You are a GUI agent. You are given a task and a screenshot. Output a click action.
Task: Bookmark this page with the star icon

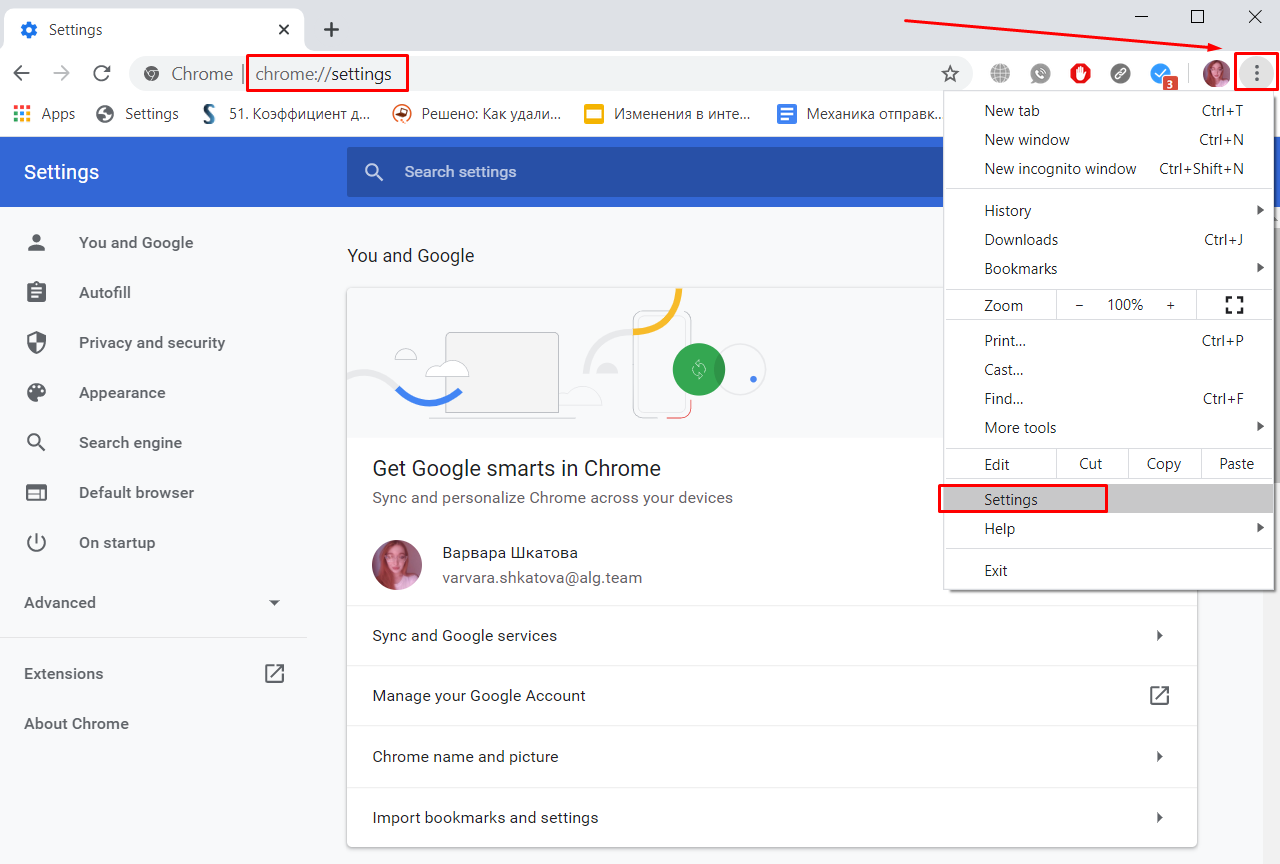(950, 73)
